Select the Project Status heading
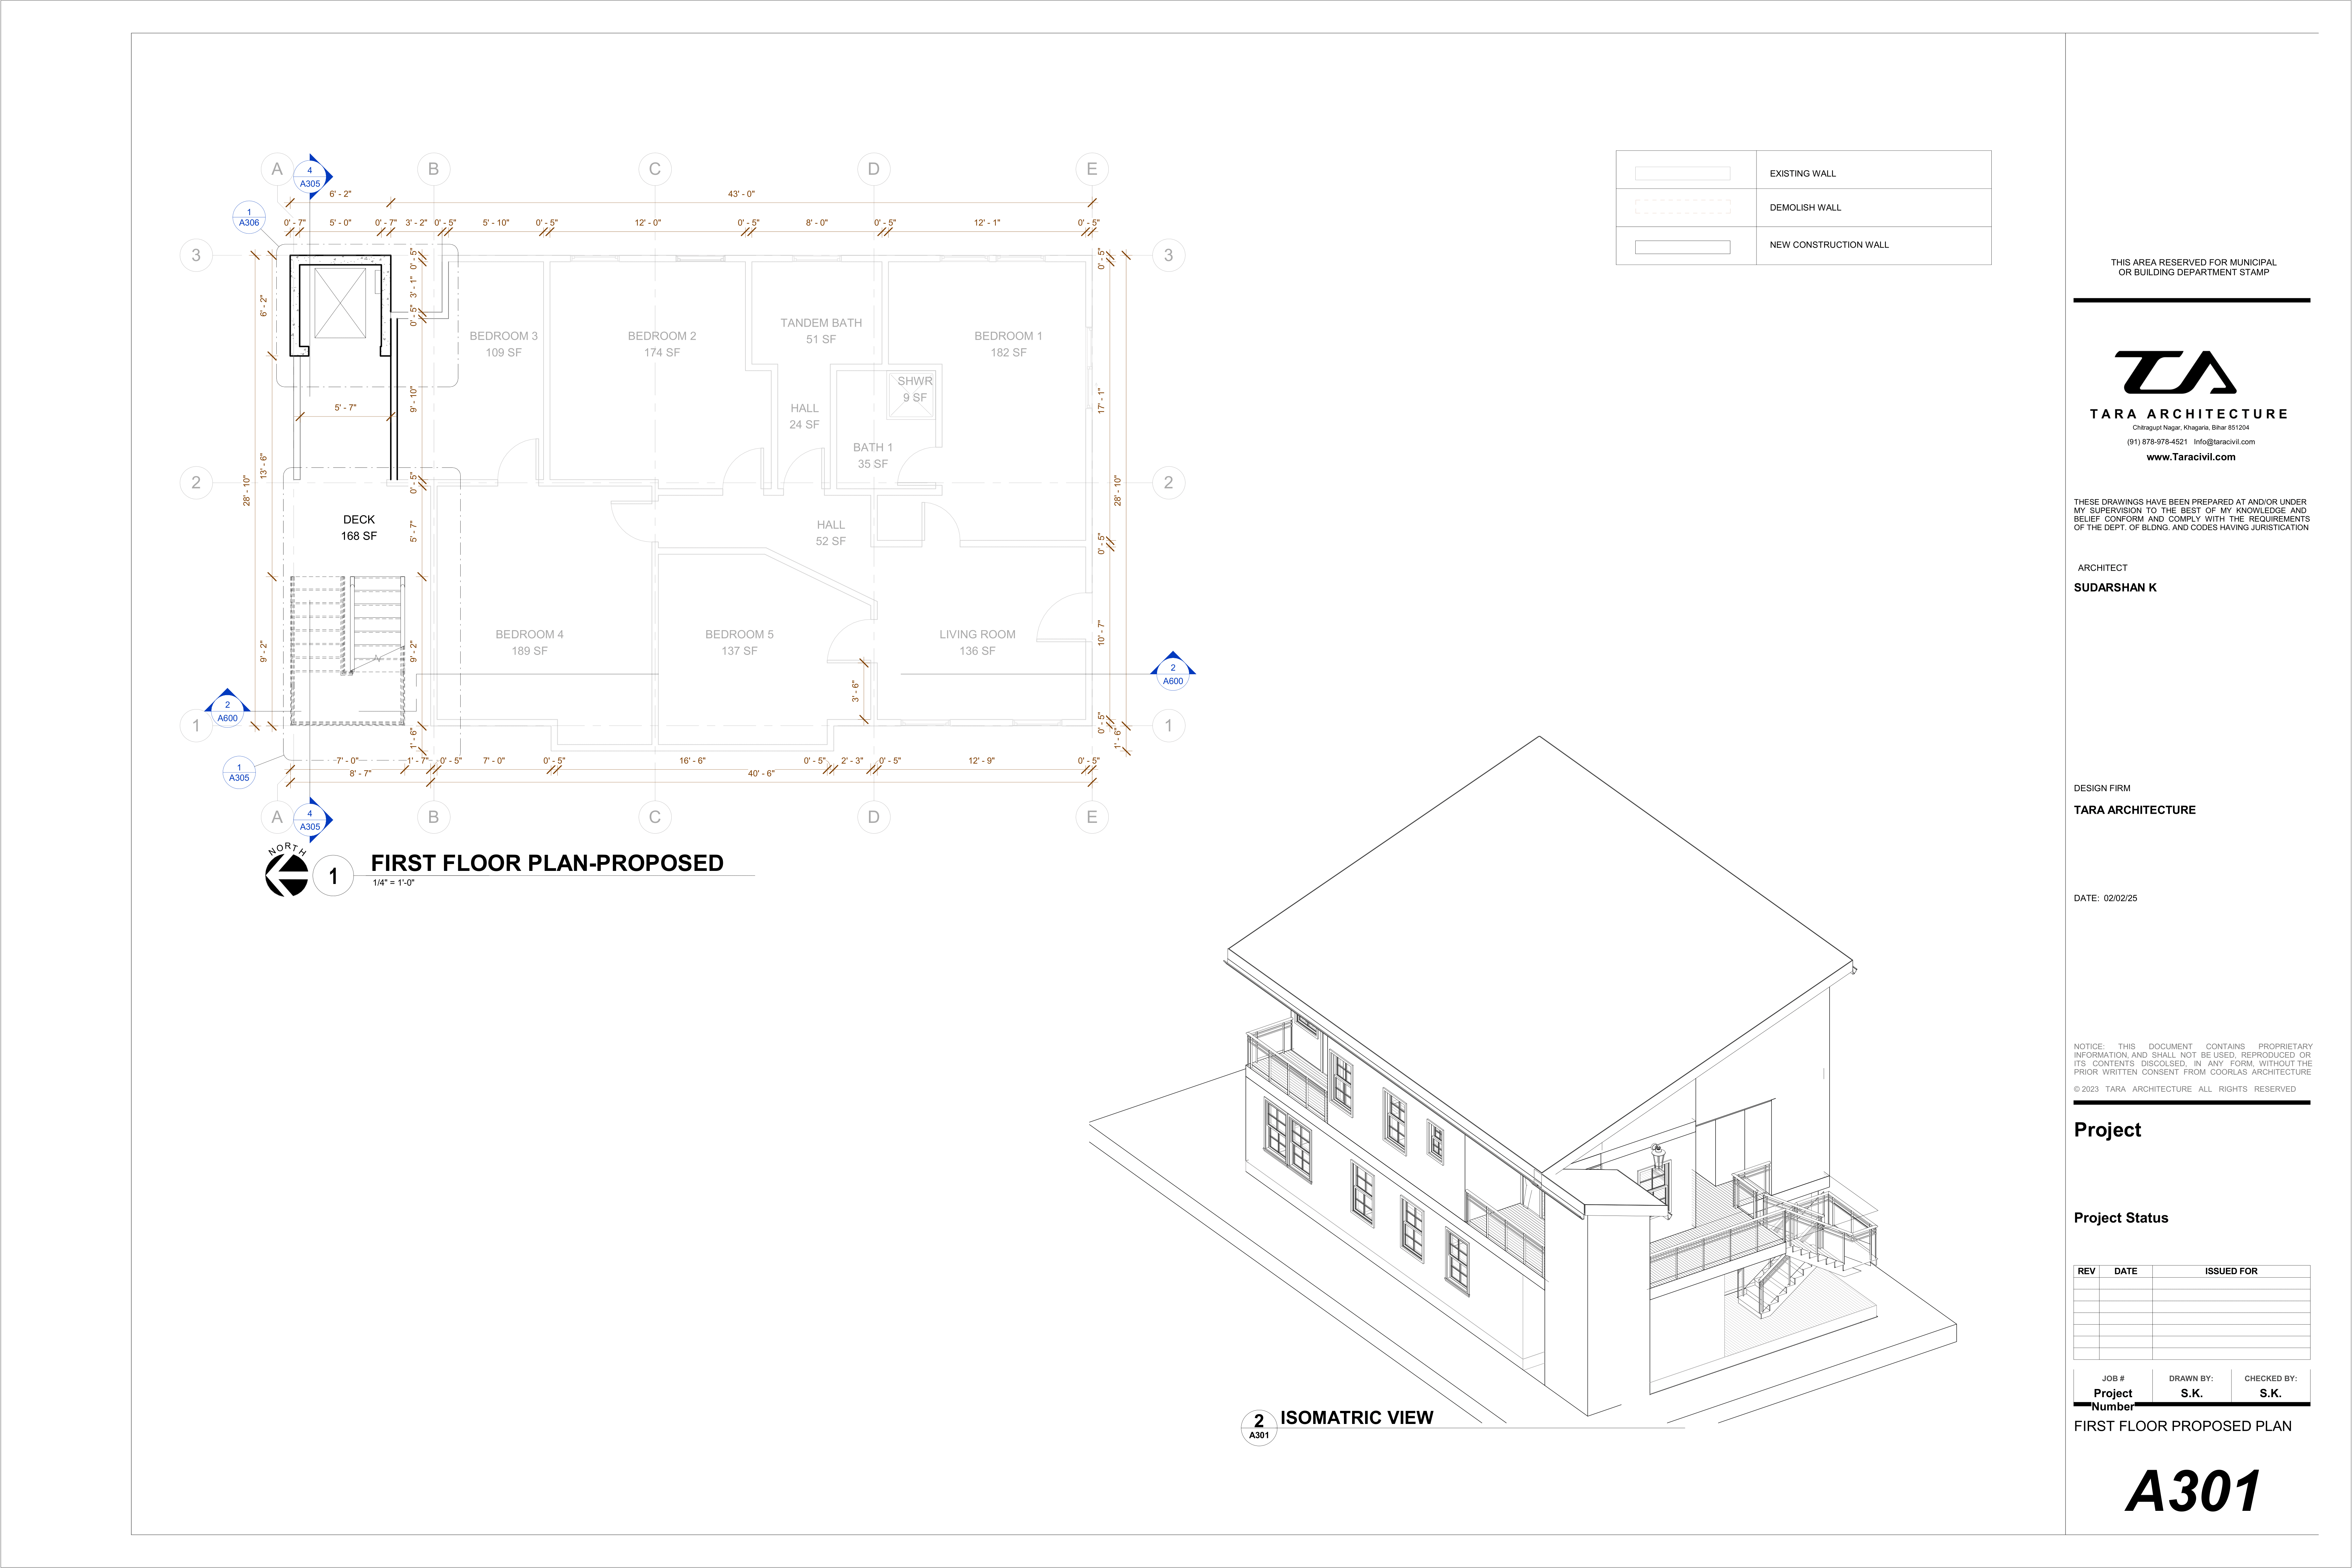Viewport: 2352px width, 1568px height. click(x=2121, y=1218)
